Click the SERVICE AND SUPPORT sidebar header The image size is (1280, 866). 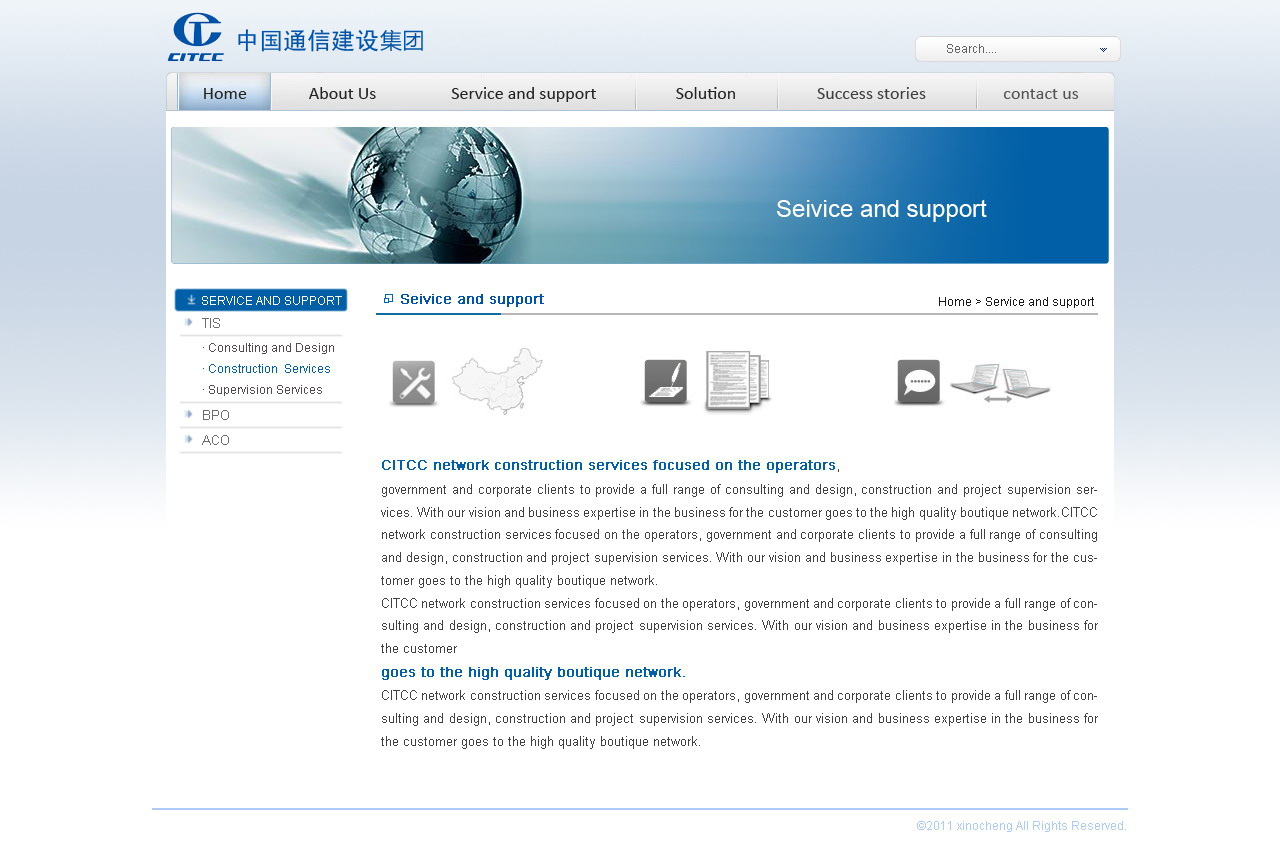pyautogui.click(x=261, y=300)
